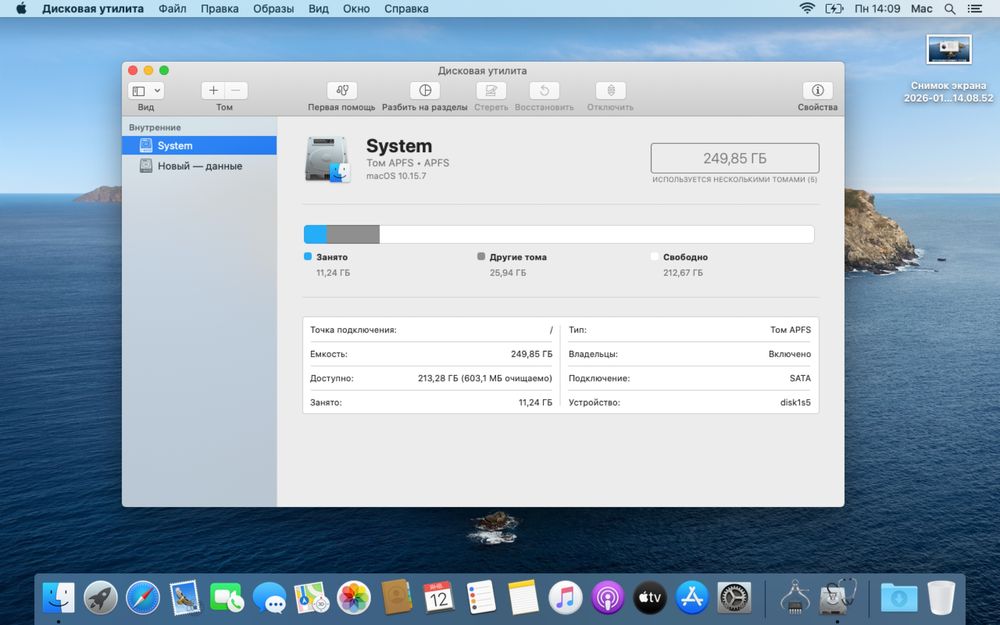Image resolution: width=1000 pixels, height=625 pixels.
Task: Click the Wi-Fi status icon
Action: [x=807, y=9]
